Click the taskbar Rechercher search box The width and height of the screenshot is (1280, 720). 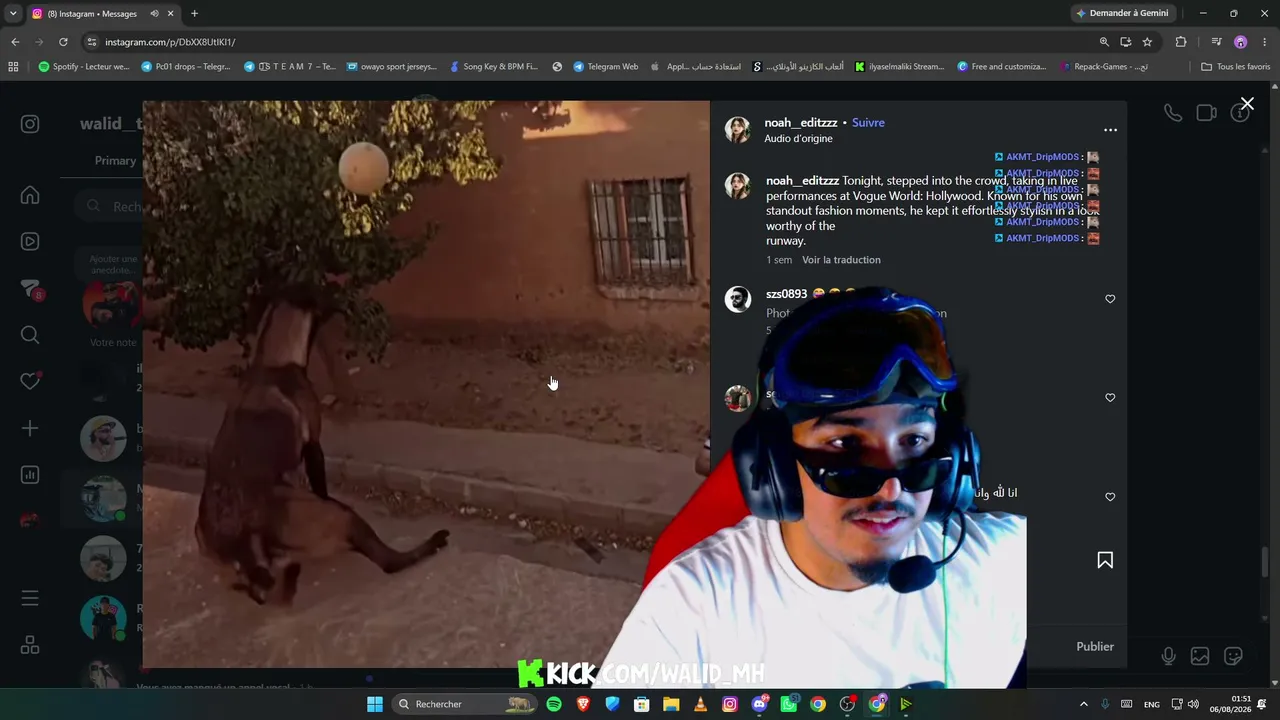click(465, 704)
